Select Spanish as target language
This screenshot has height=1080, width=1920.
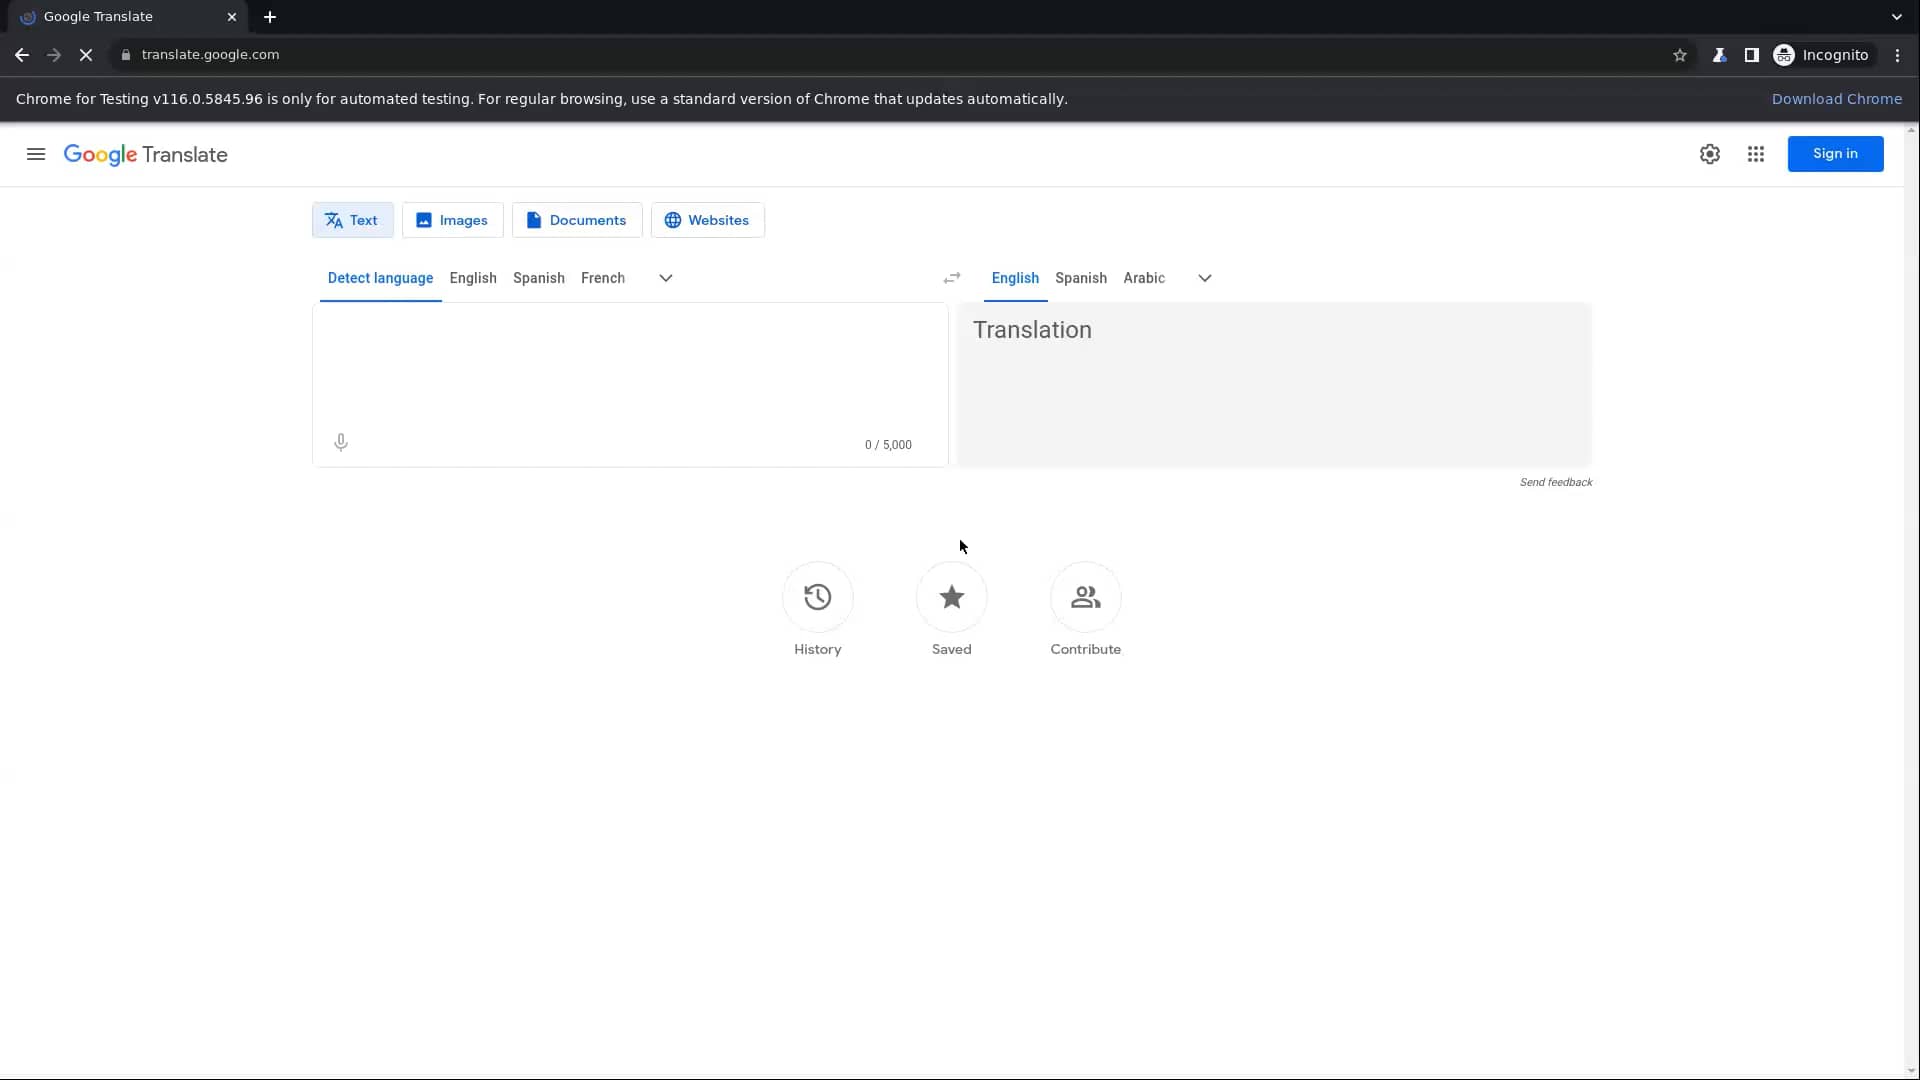pyautogui.click(x=1081, y=278)
